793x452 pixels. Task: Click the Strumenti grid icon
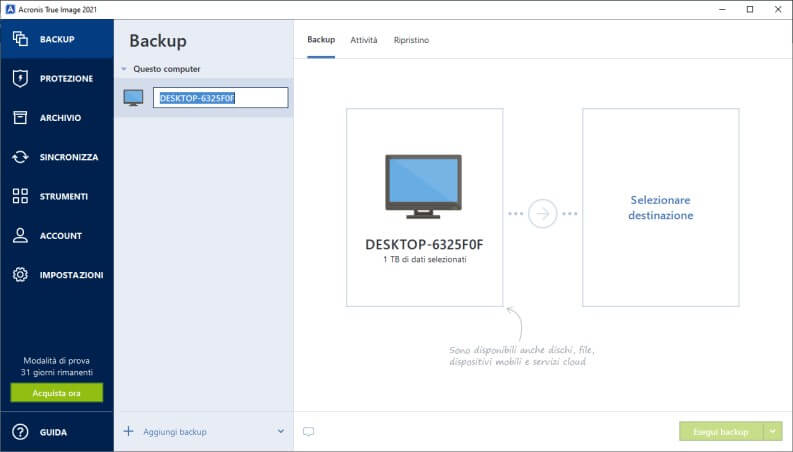click(20, 196)
